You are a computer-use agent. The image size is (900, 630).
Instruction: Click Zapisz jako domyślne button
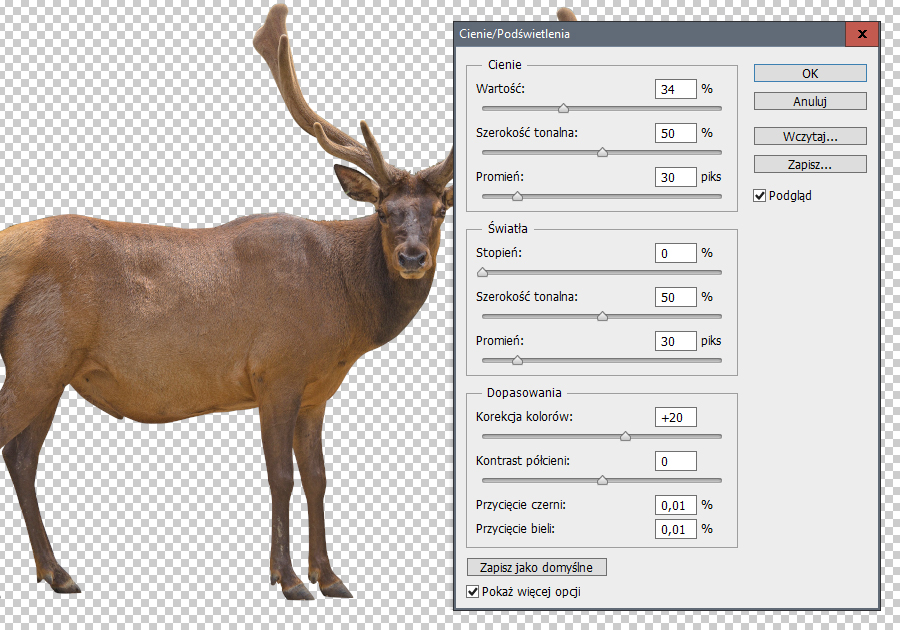536,567
